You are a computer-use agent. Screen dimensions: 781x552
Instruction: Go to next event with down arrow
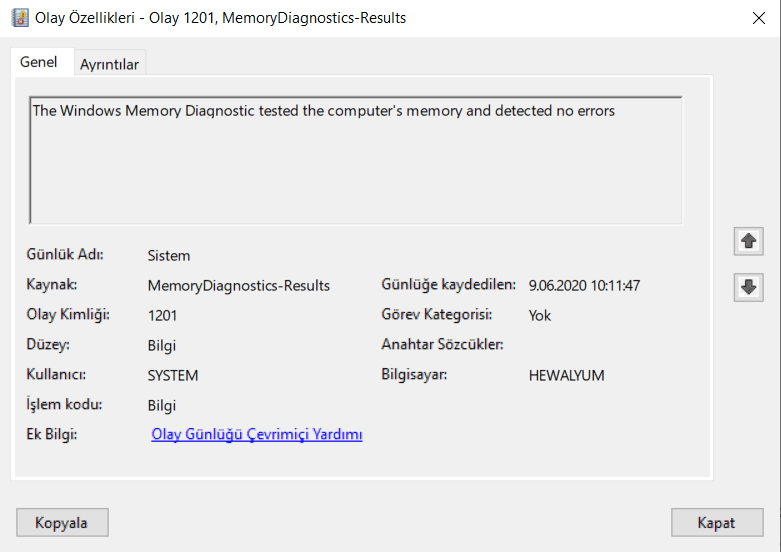[x=748, y=287]
